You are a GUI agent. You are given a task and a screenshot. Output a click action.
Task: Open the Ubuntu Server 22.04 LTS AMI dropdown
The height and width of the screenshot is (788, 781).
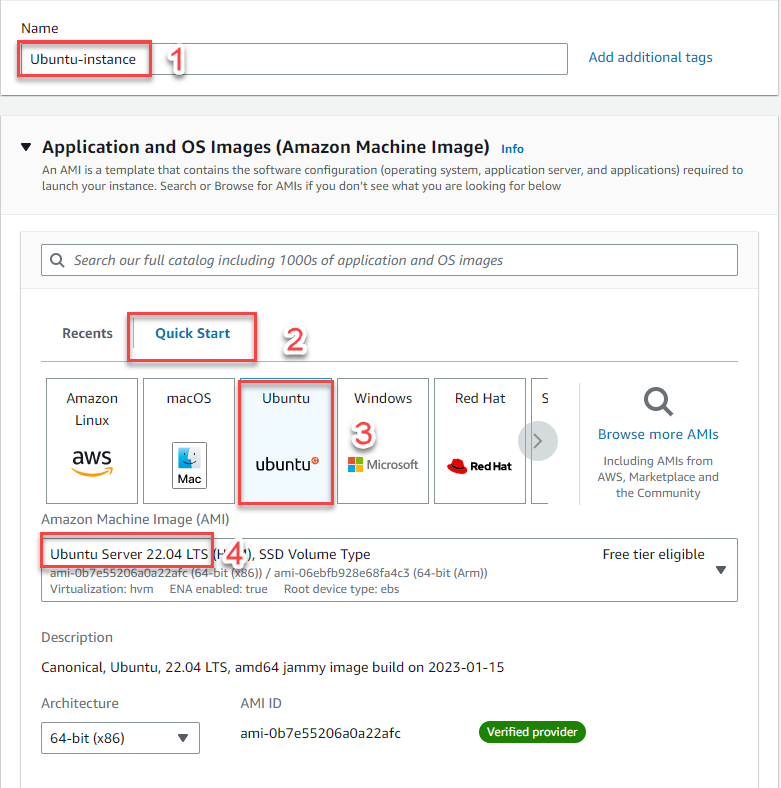click(x=389, y=570)
